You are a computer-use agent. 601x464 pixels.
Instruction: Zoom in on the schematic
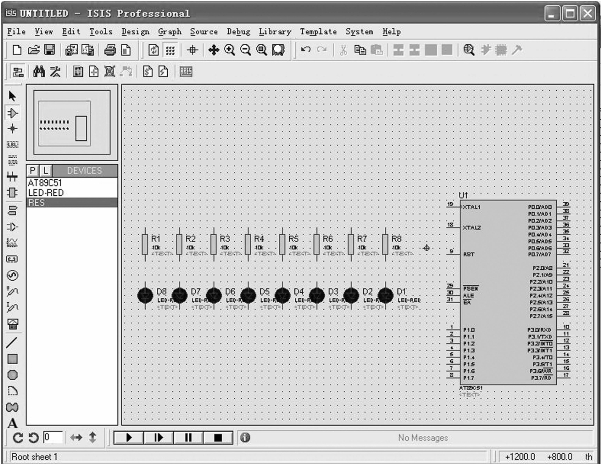click(x=230, y=50)
